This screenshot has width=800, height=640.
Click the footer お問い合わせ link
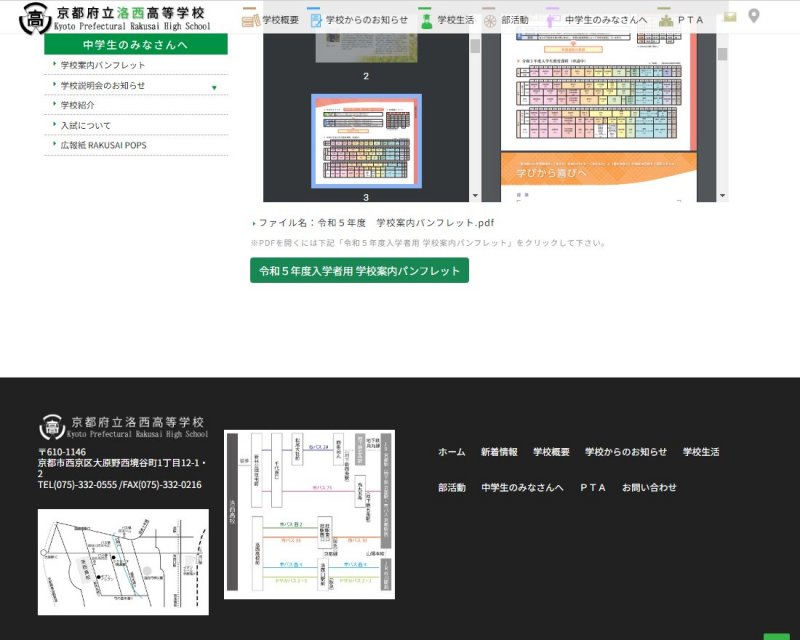tap(649, 488)
